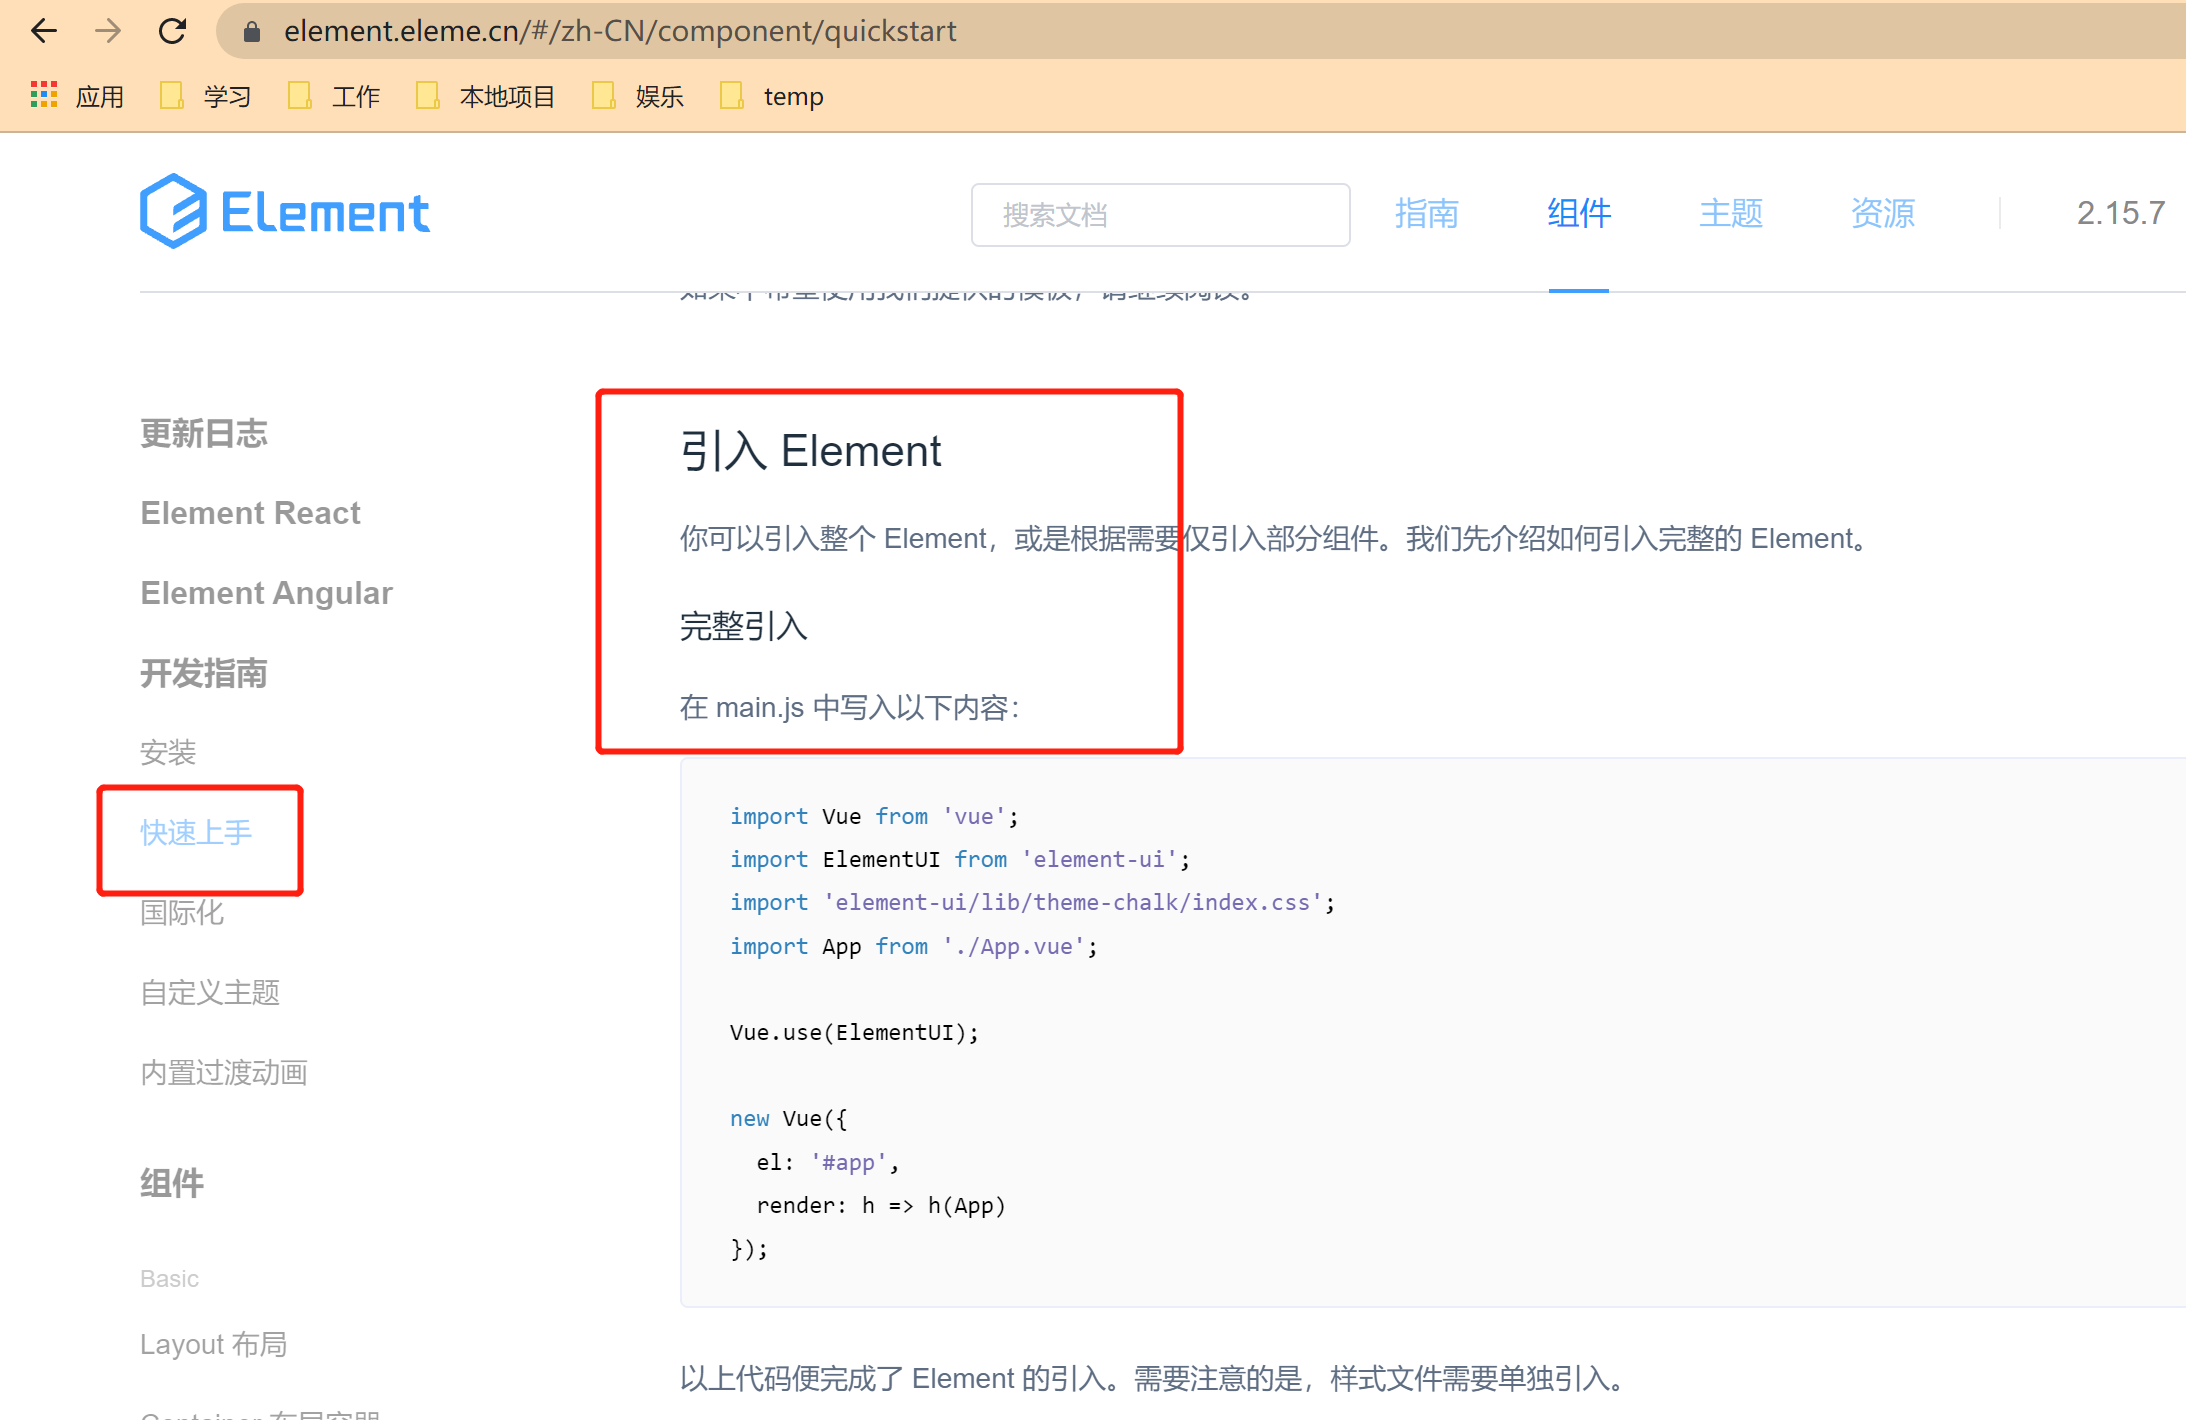Viewport: 2186px width, 1420px height.
Task: Click the code line import Vue from 'vue'
Action: [874, 816]
